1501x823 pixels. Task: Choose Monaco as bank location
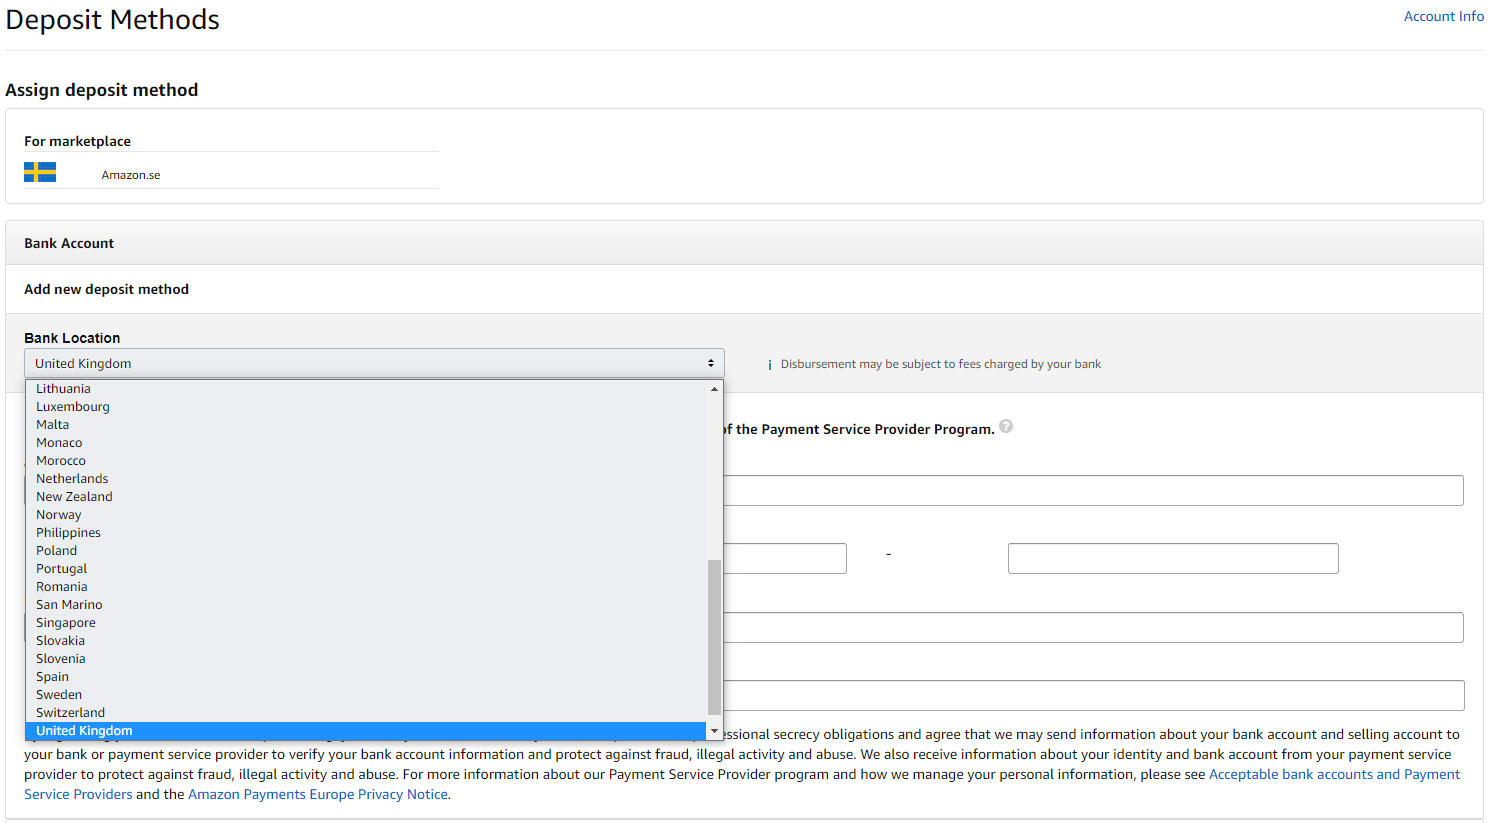click(366, 443)
